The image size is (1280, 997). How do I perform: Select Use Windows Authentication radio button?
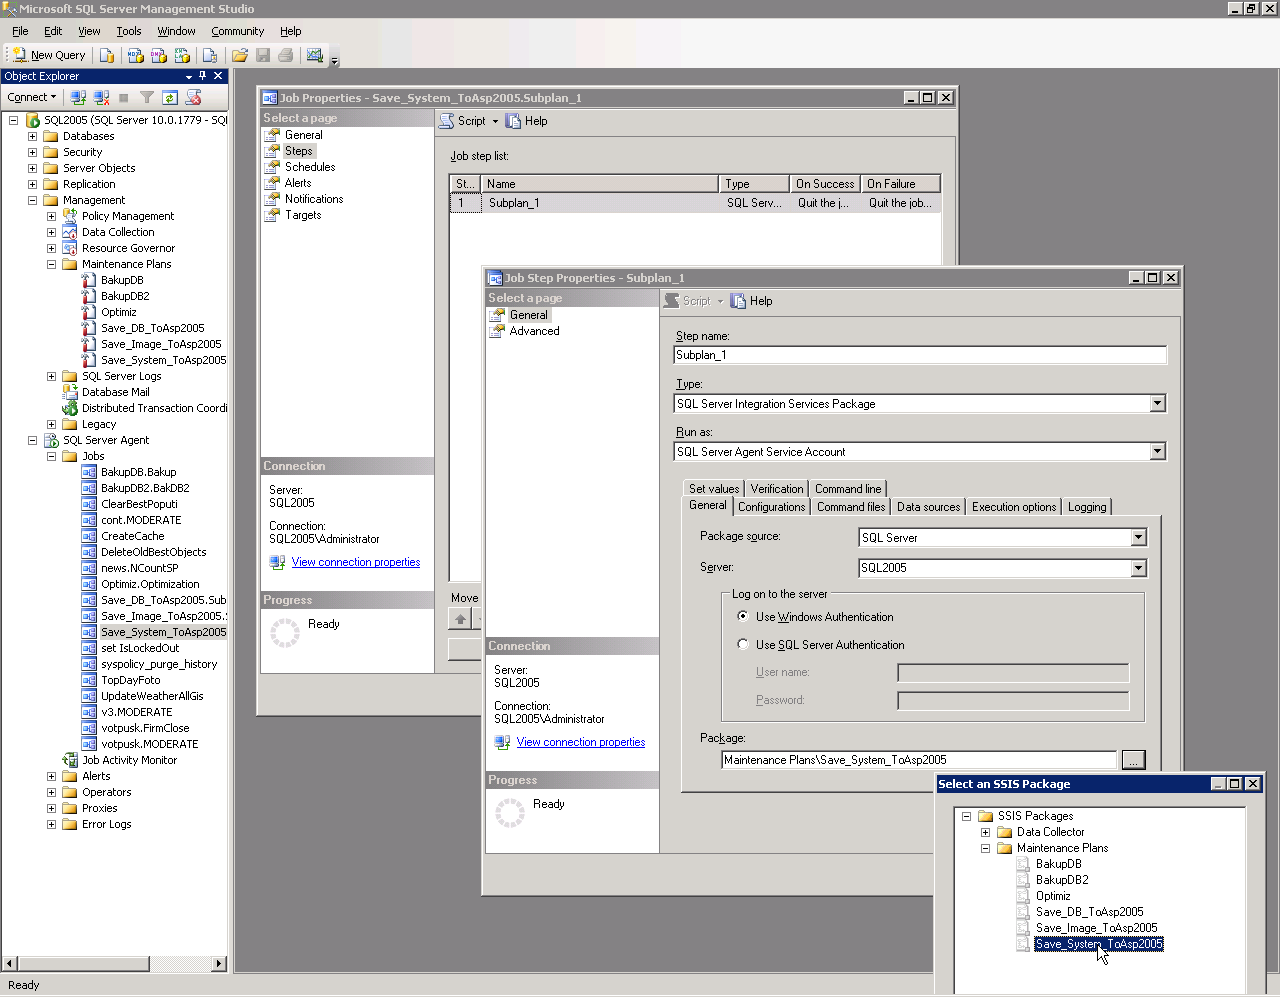(x=743, y=616)
